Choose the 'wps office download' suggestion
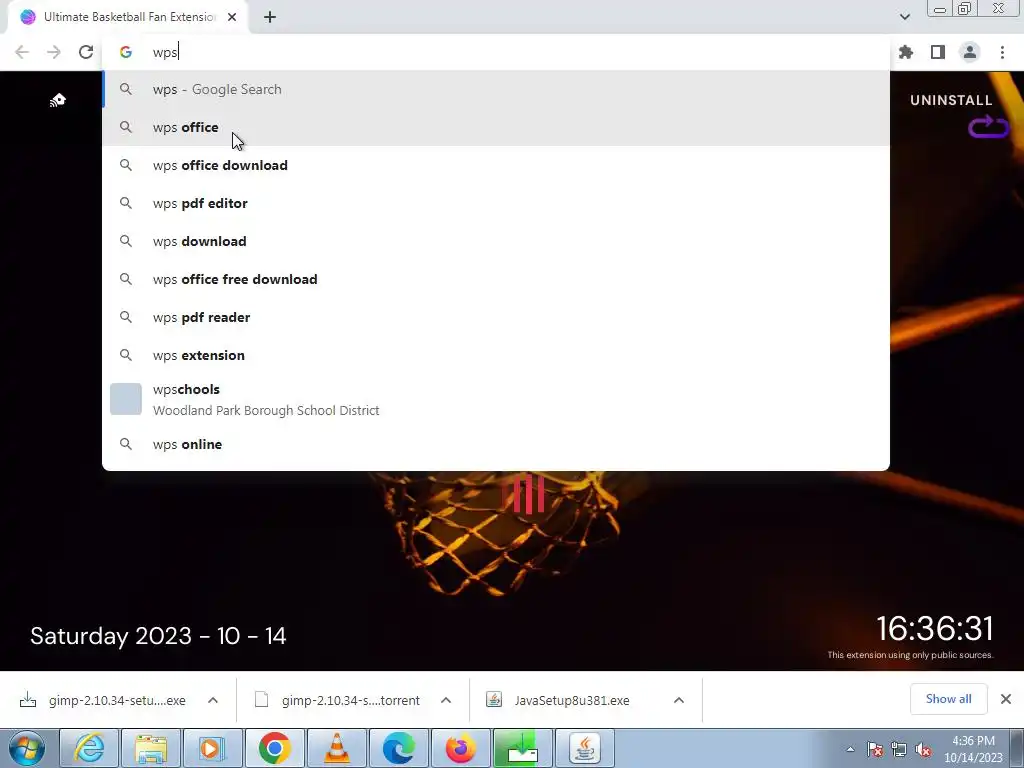Image resolution: width=1024 pixels, height=768 pixels. click(496, 165)
